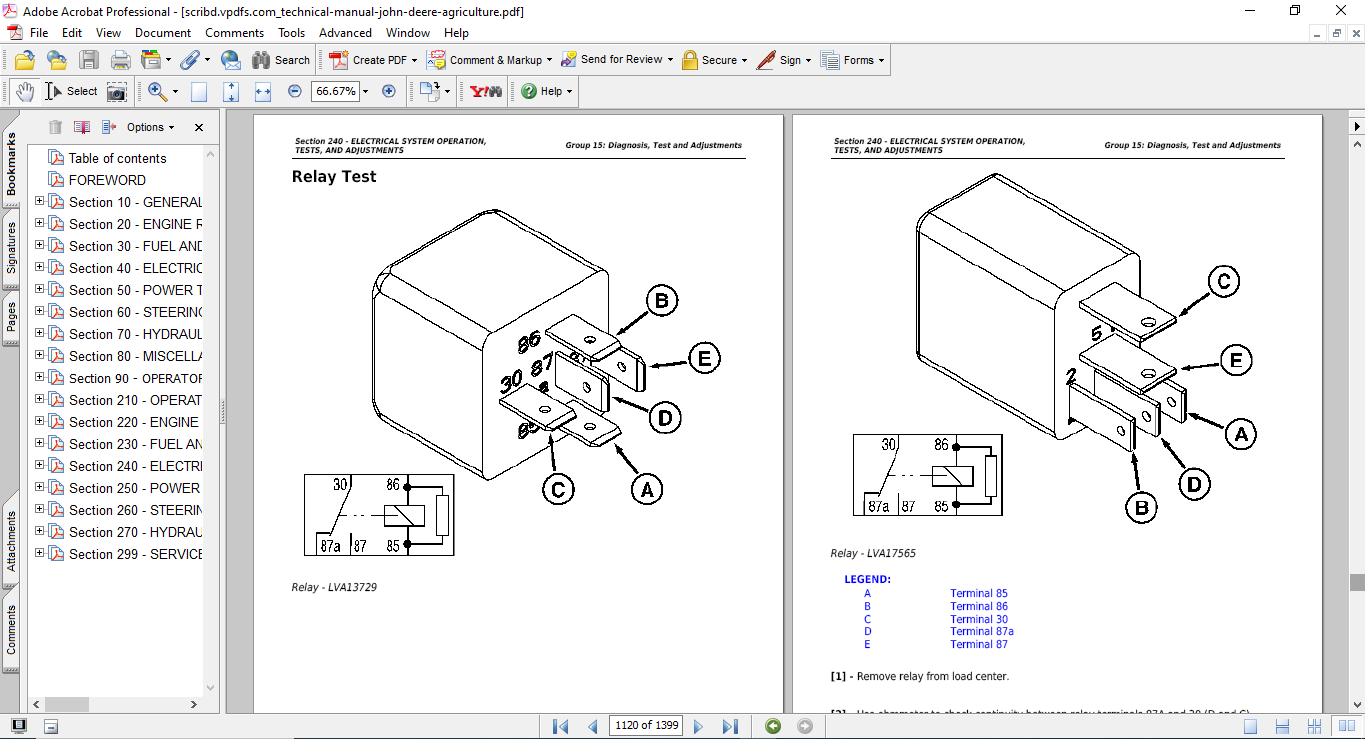Image resolution: width=1365 pixels, height=739 pixels.
Task: Activate the Snapshot camera tool
Action: (117, 91)
